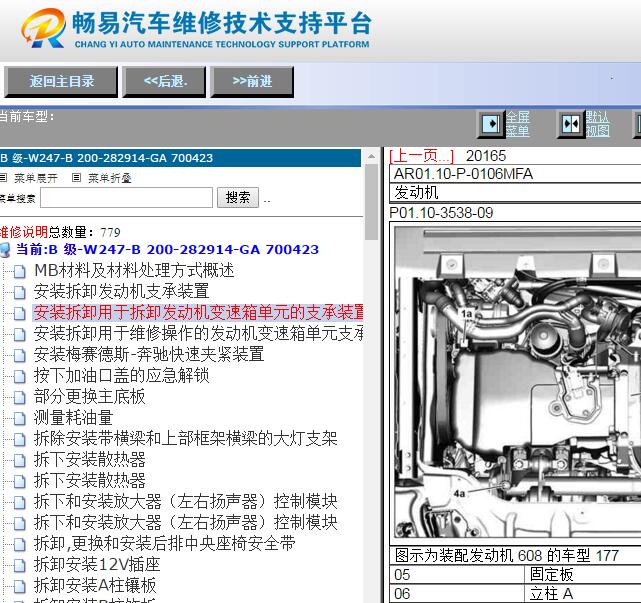The height and width of the screenshot is (603, 641).
Task: Open 按下加油口盖的应急解锁
Action: click(121, 376)
